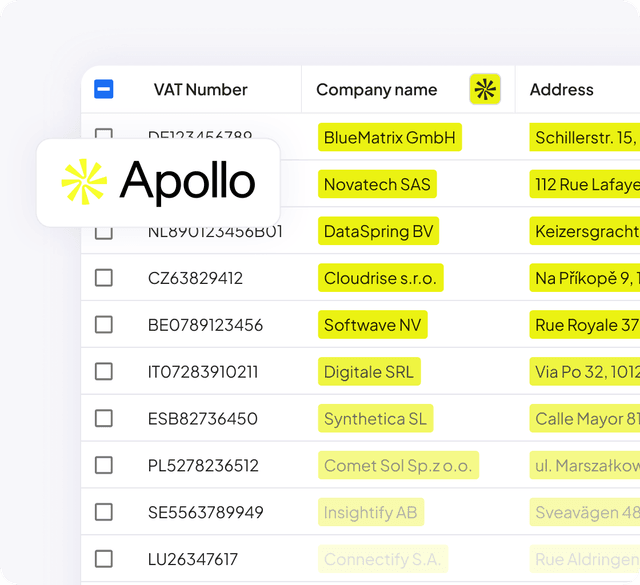640x585 pixels.
Task: Click the Rue Royale 37 address cell
Action: point(584,325)
